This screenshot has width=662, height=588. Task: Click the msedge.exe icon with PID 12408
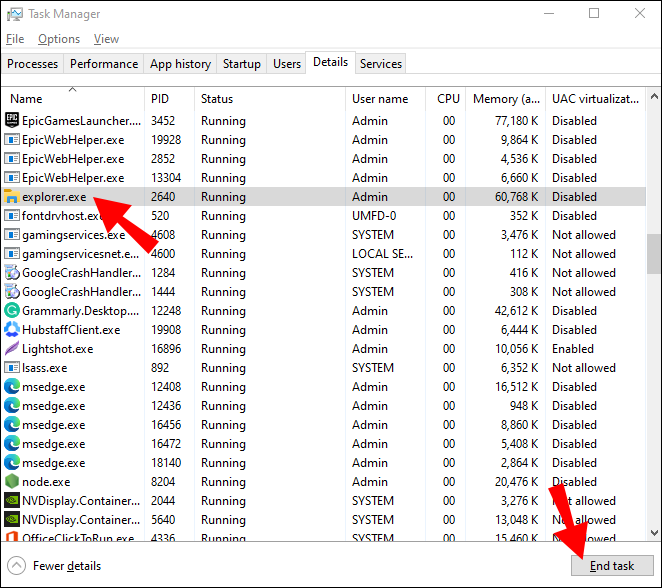(x=12, y=386)
